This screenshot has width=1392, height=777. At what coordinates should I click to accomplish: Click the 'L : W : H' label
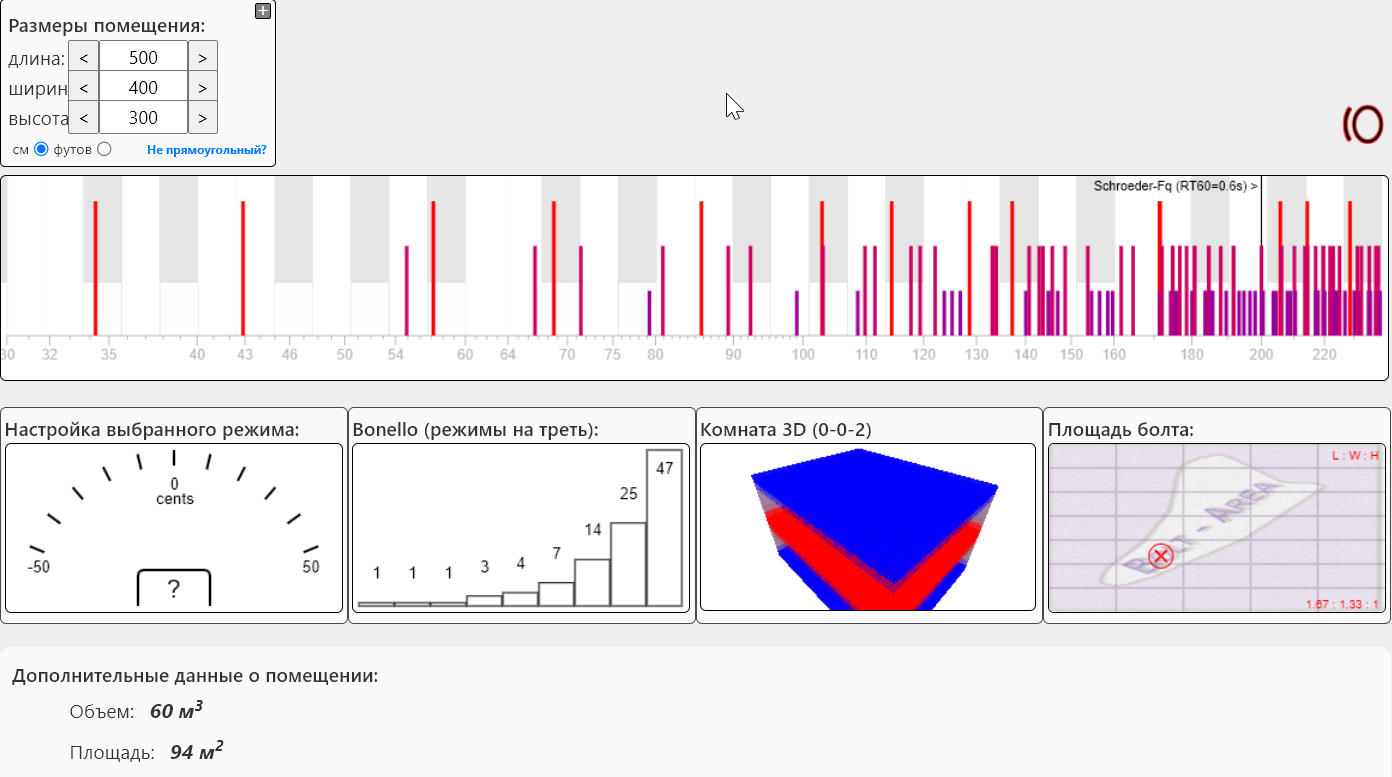(x=1355, y=456)
